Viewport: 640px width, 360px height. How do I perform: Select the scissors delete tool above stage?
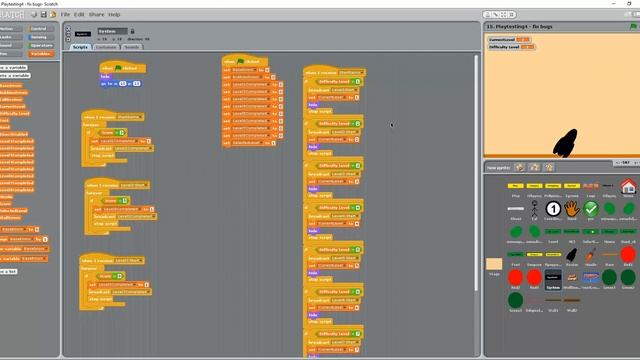tap(496, 15)
